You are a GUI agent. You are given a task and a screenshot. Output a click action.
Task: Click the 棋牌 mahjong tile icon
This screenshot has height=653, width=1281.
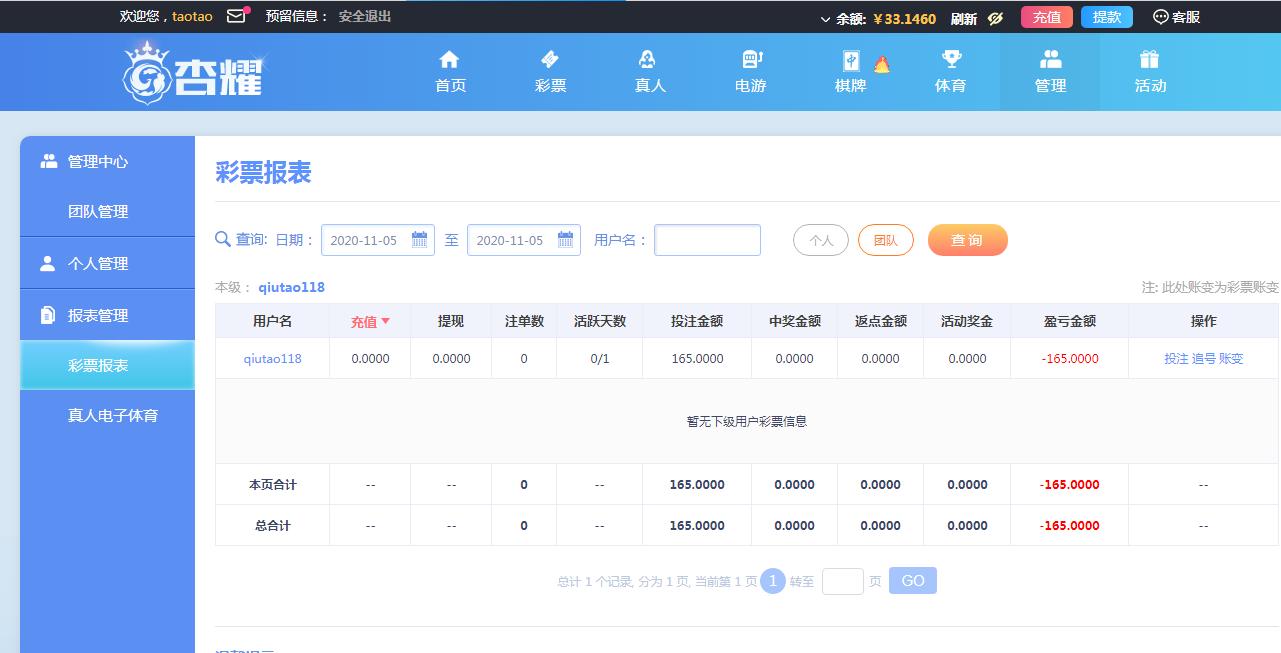click(849, 61)
